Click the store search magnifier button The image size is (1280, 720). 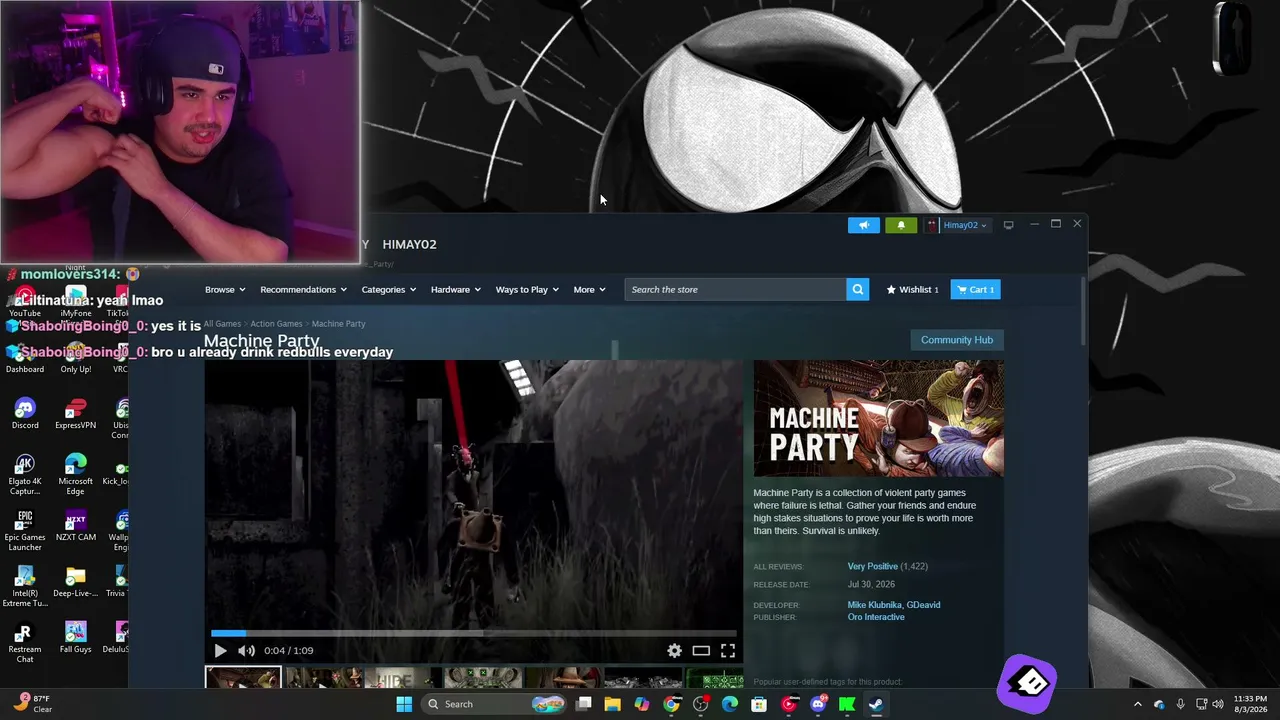(x=857, y=289)
